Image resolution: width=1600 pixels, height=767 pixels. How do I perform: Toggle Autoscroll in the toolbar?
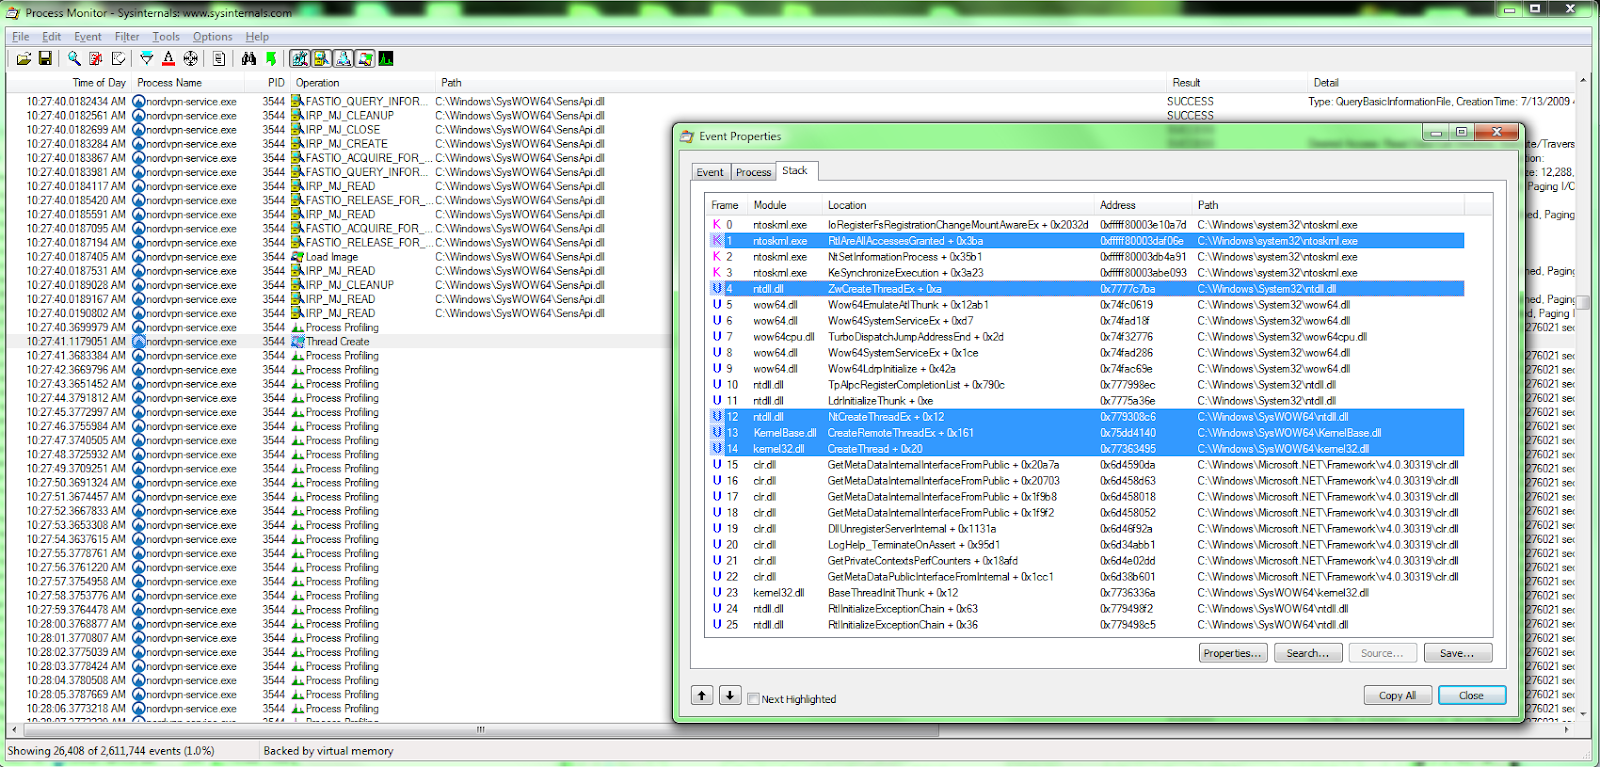[x=96, y=59]
